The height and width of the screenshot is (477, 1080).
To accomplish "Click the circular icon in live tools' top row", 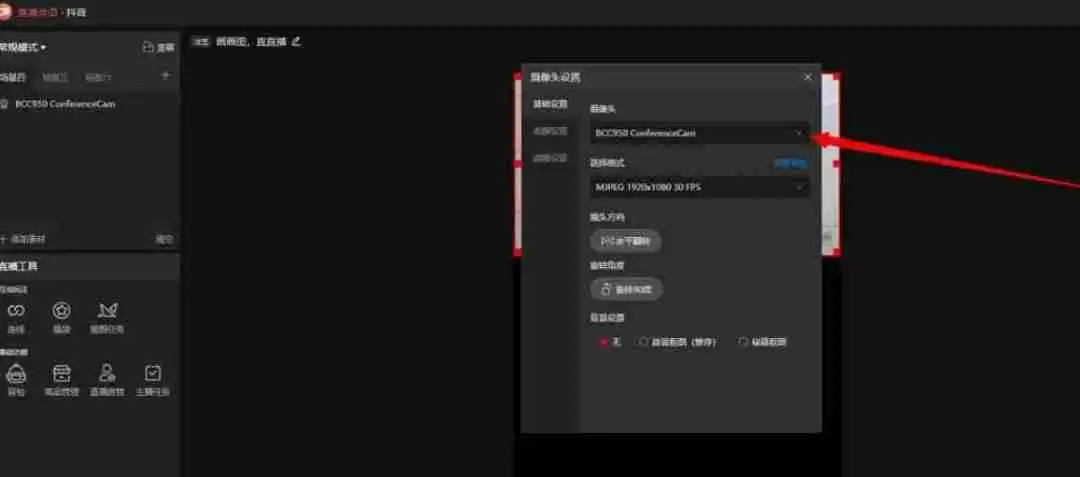I will coord(61,311).
